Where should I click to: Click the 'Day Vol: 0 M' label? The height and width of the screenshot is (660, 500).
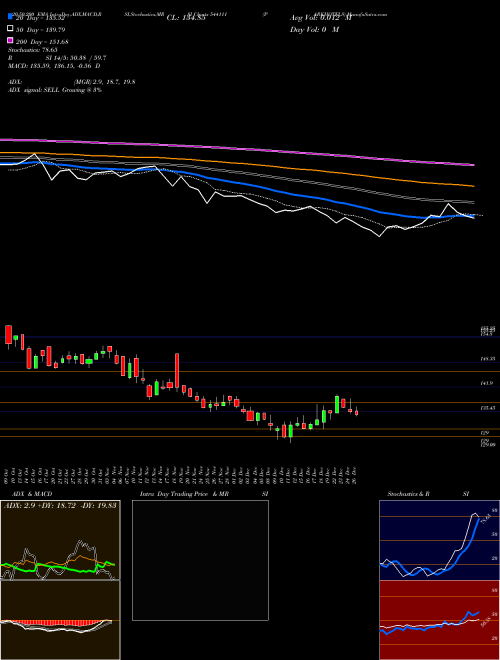point(314,30)
